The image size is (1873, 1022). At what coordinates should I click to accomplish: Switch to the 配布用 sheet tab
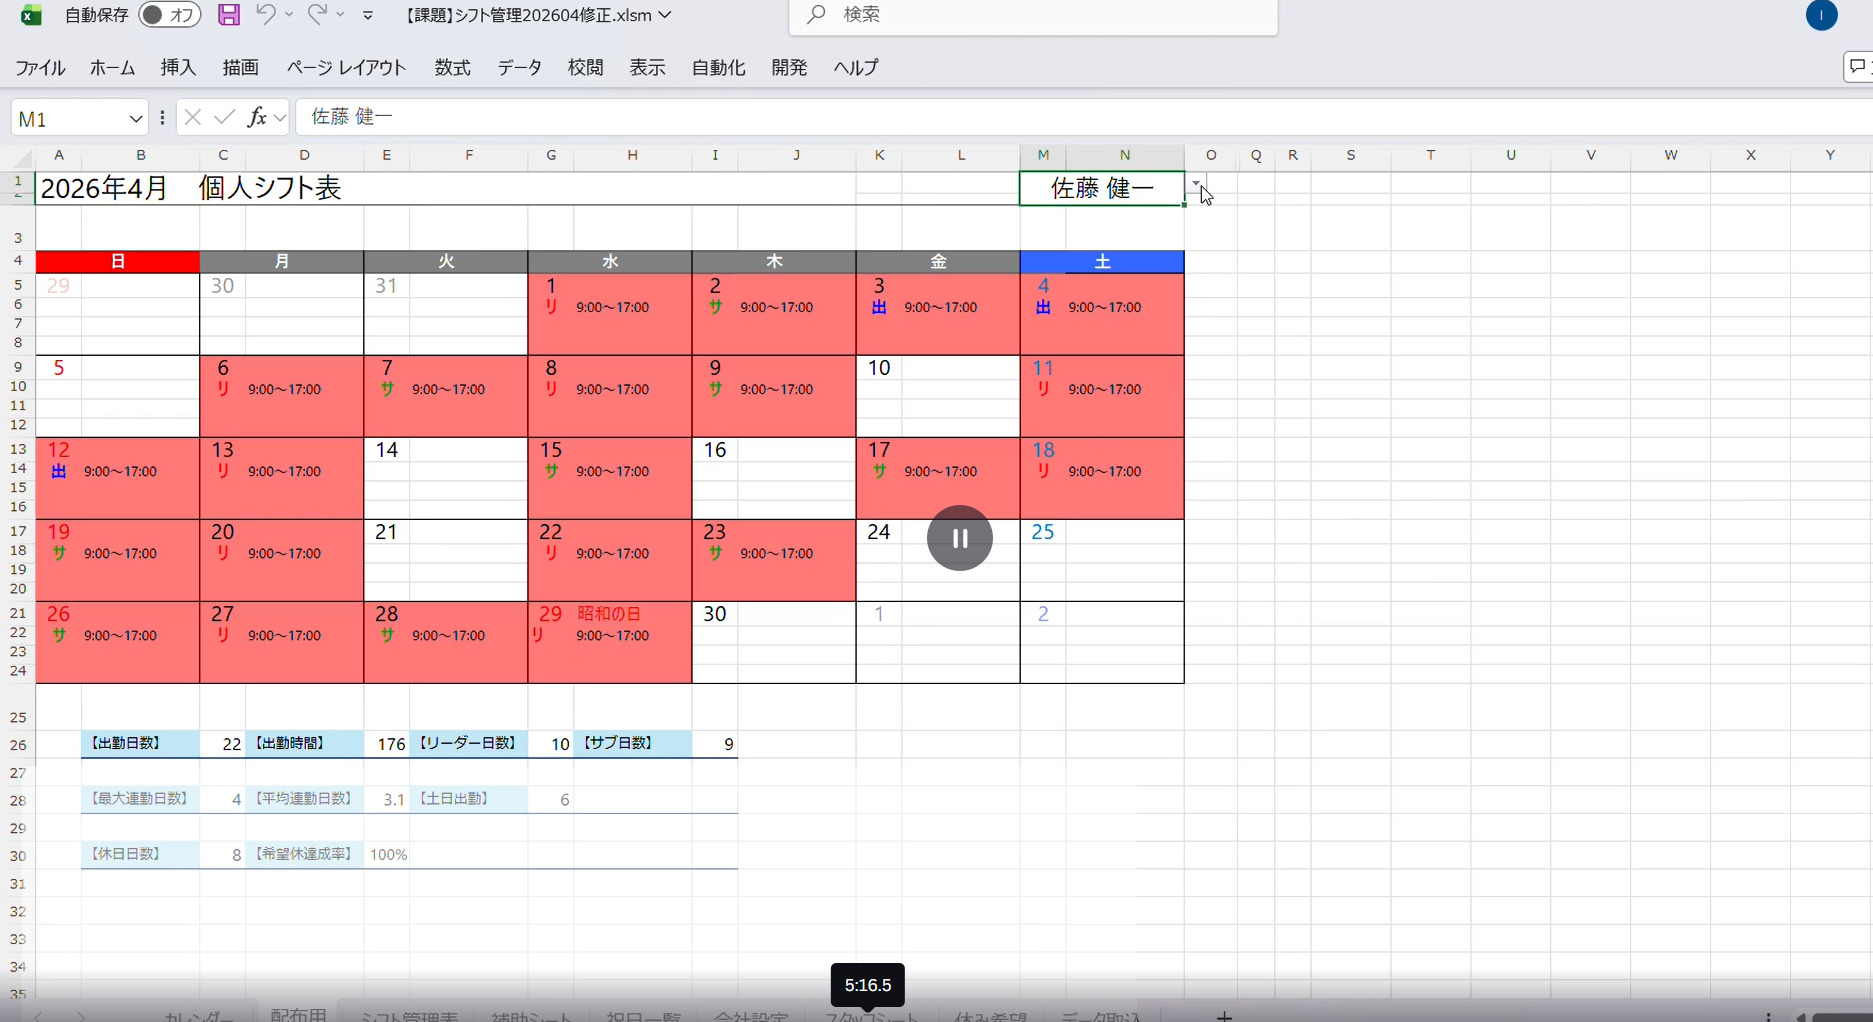click(298, 1014)
